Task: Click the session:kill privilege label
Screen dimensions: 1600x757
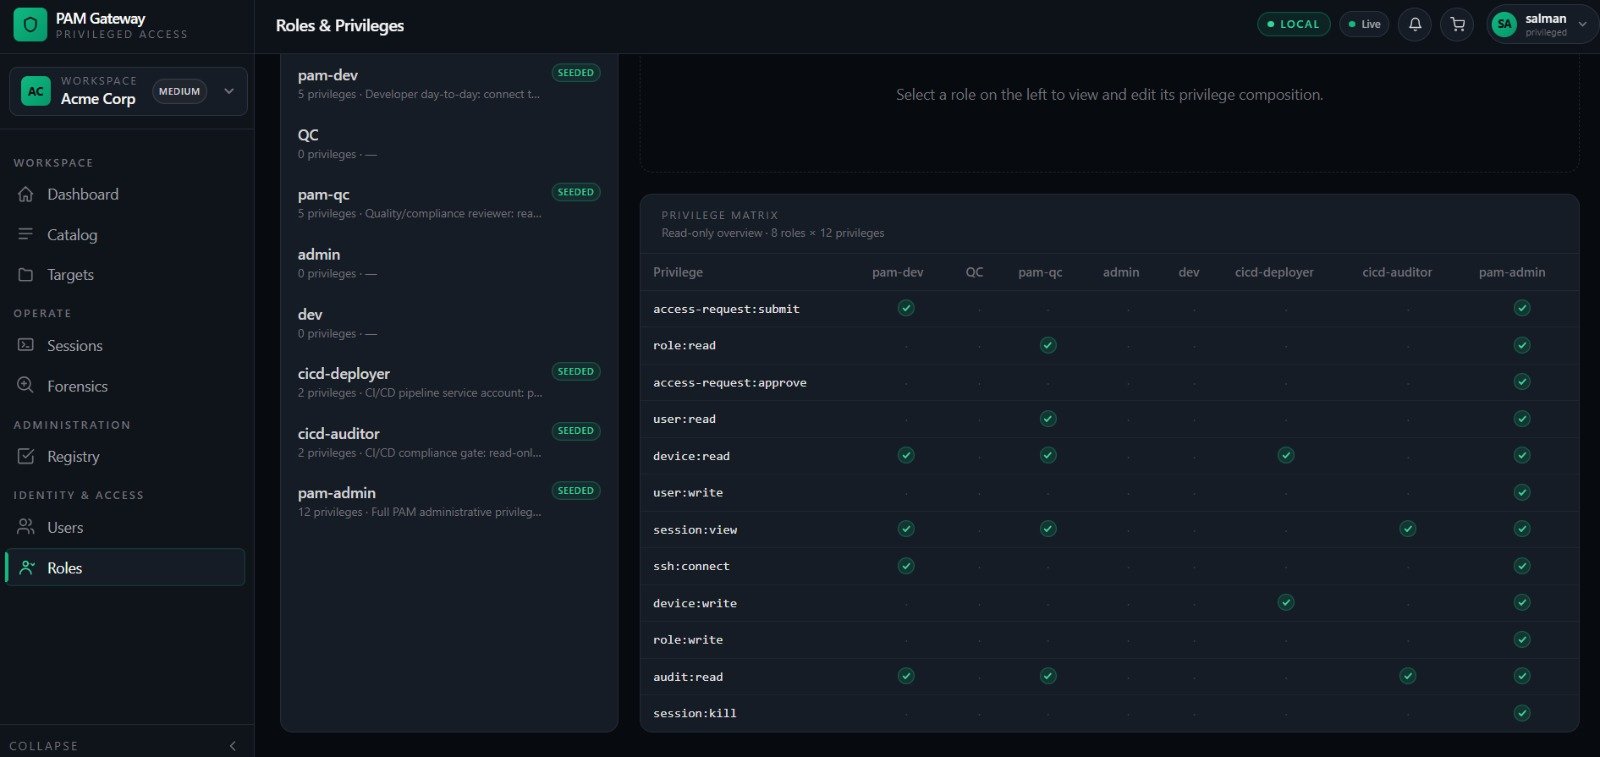Action: (695, 713)
